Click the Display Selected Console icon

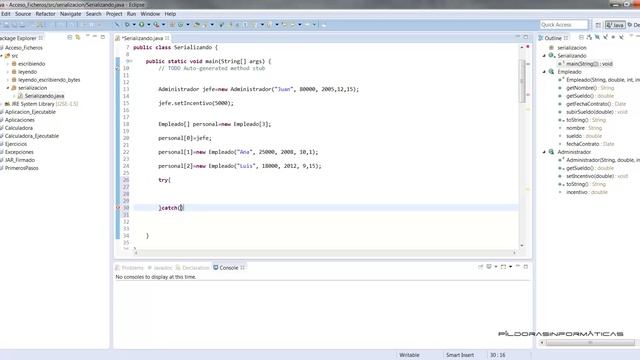click(489, 267)
